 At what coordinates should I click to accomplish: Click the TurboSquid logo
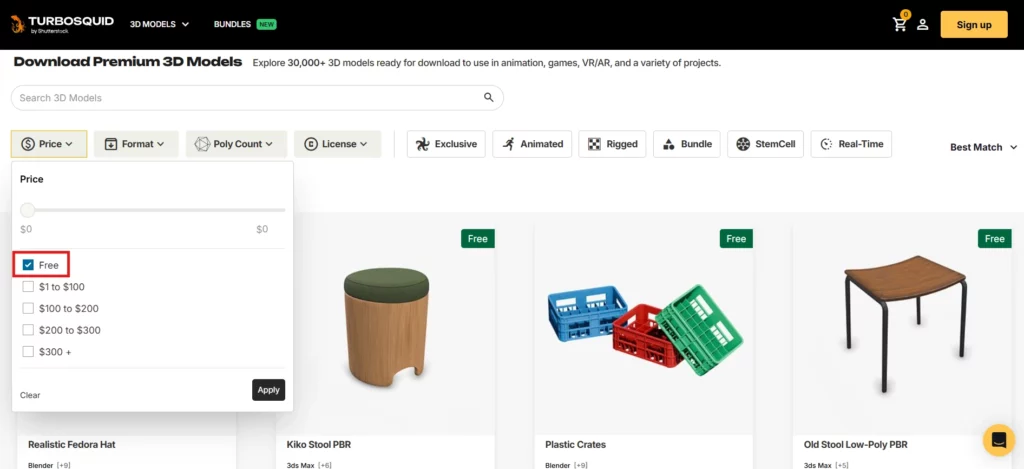[x=63, y=24]
